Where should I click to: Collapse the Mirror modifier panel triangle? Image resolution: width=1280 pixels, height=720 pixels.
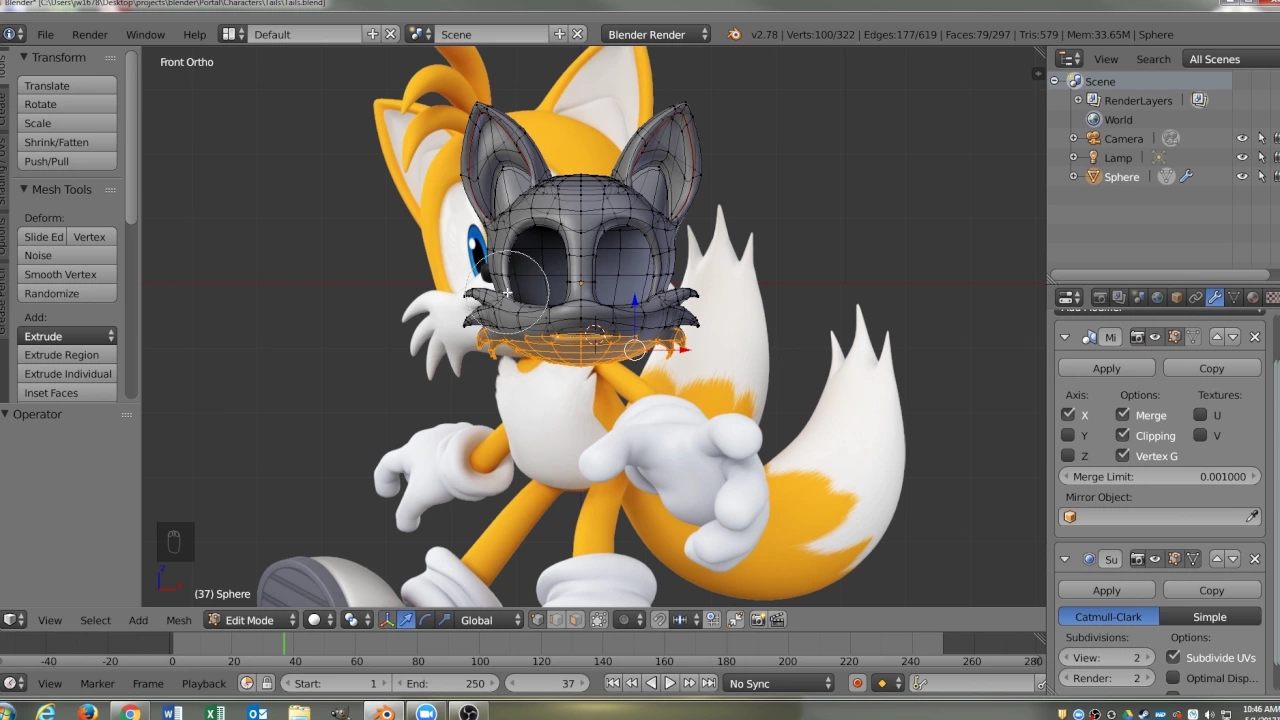[1065, 337]
